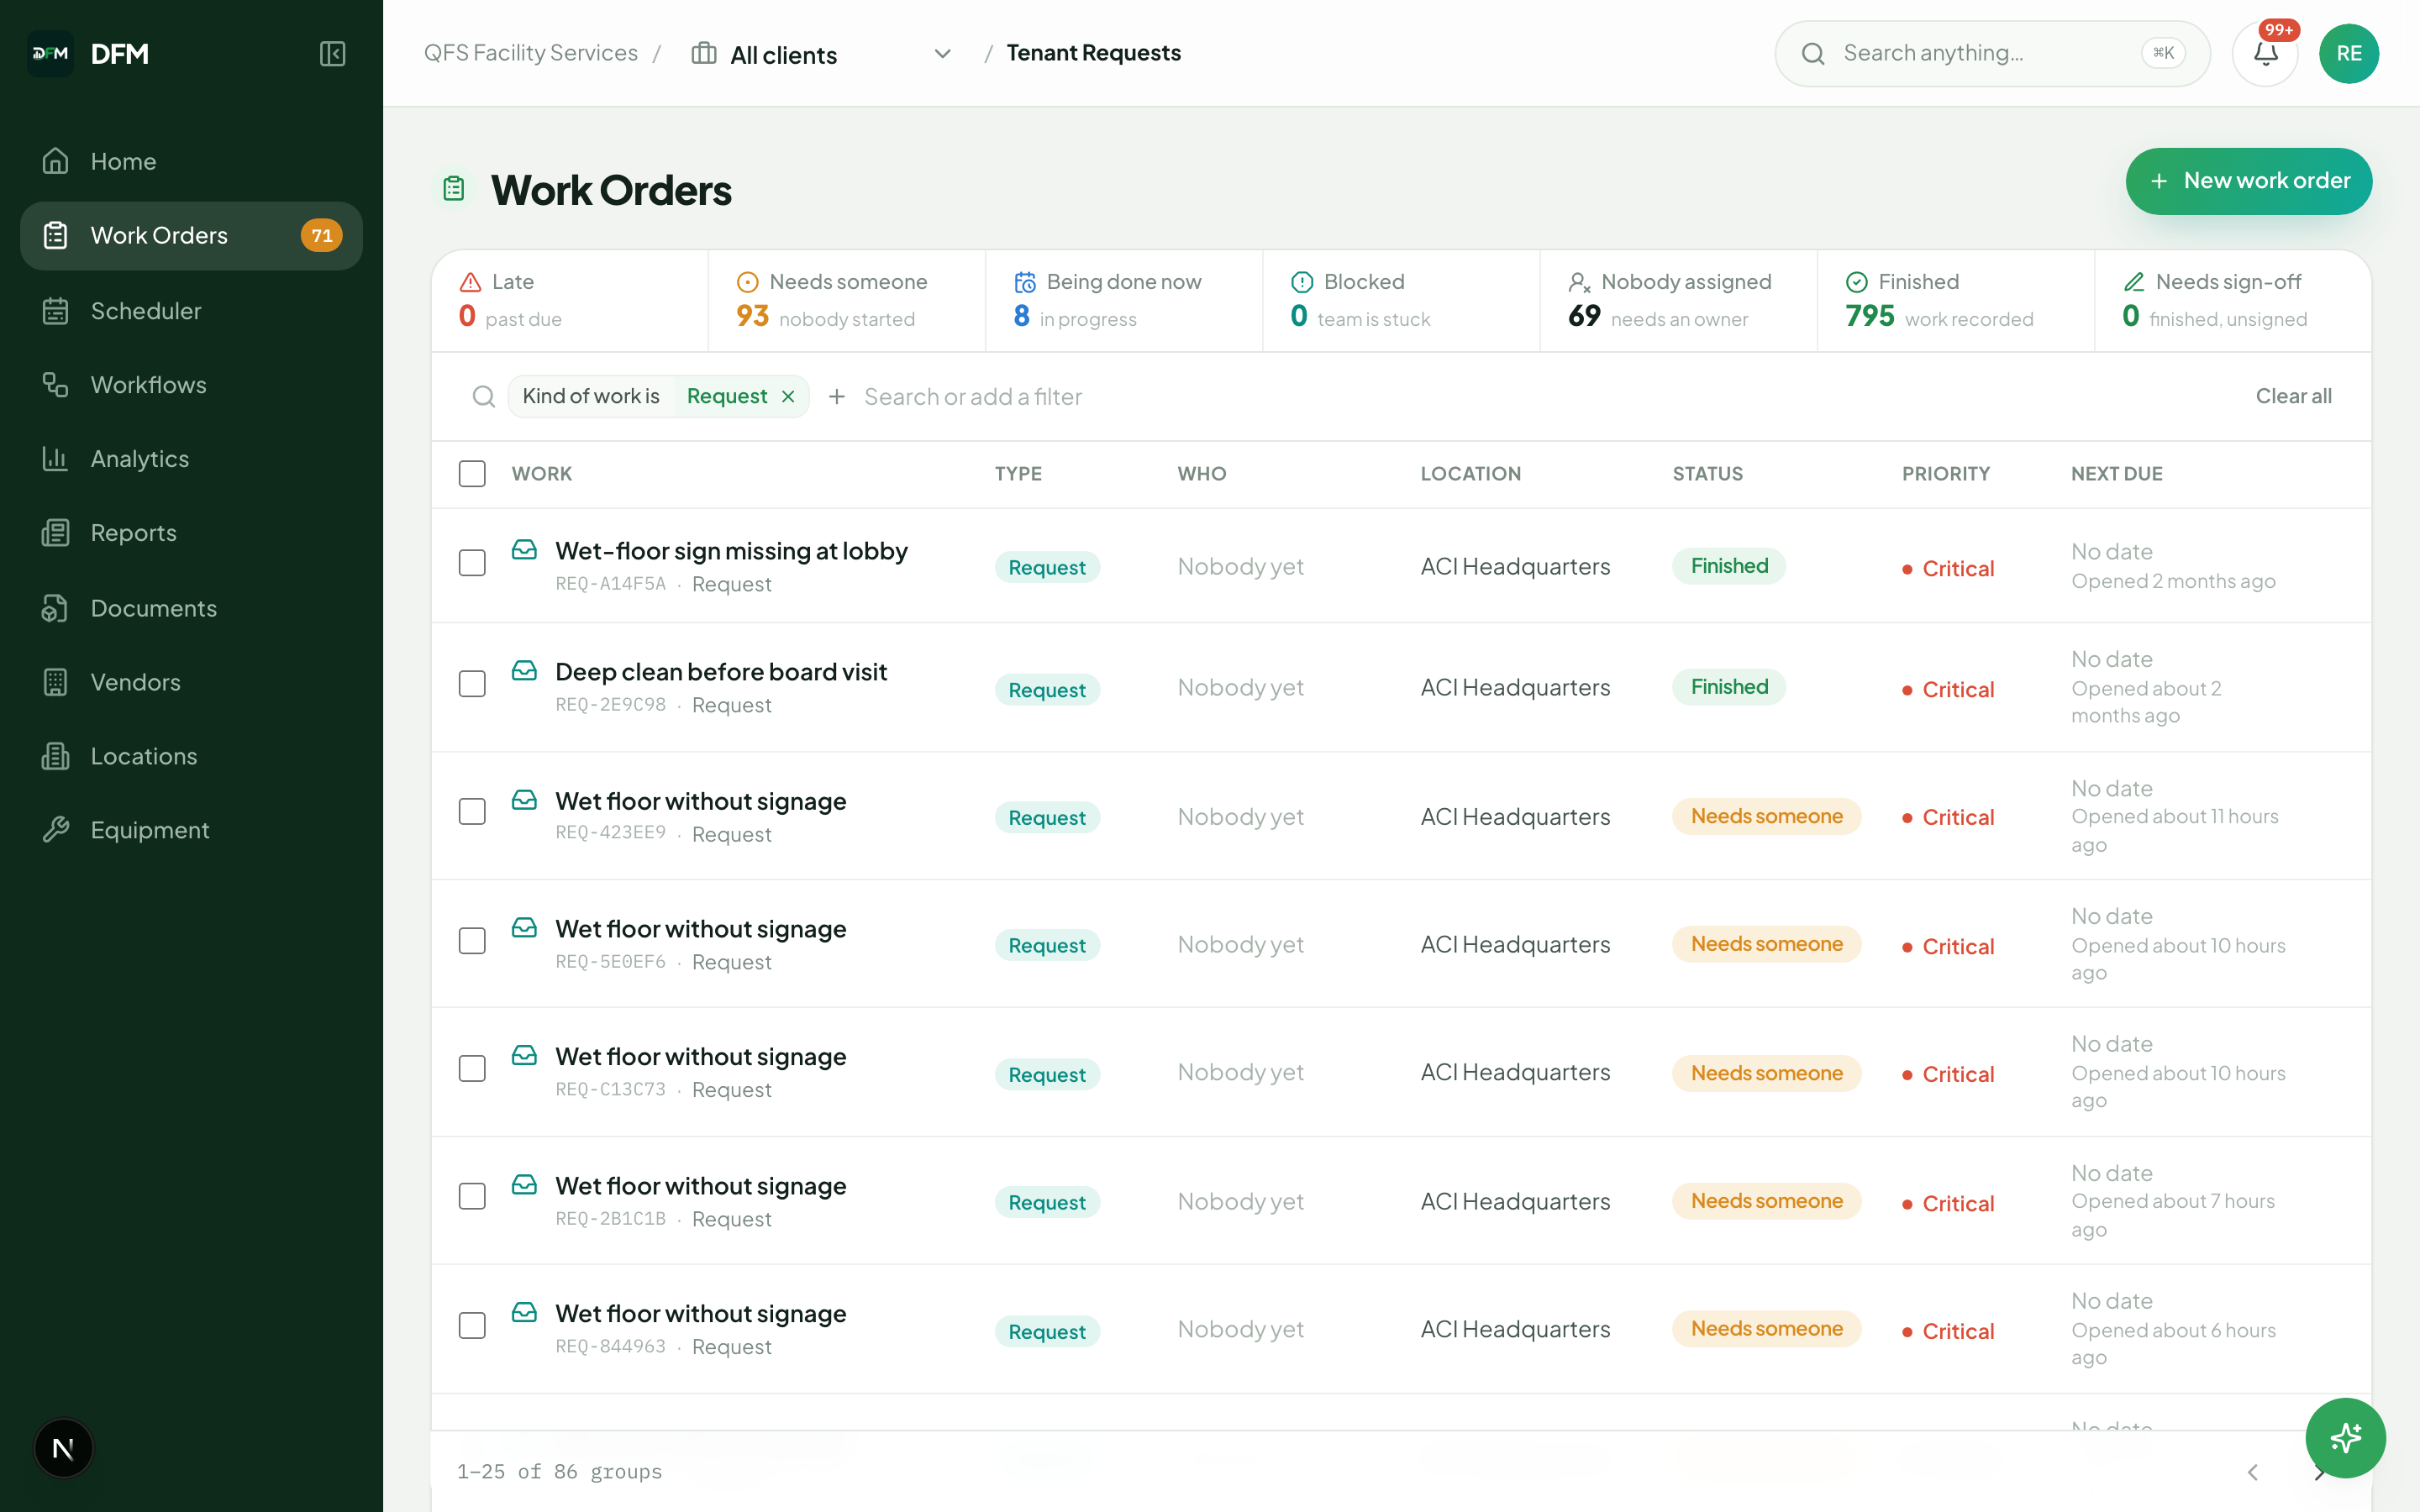Select checkbox for REQ-2B1C1B row
This screenshot has height=1512, width=2420.
point(472,1197)
